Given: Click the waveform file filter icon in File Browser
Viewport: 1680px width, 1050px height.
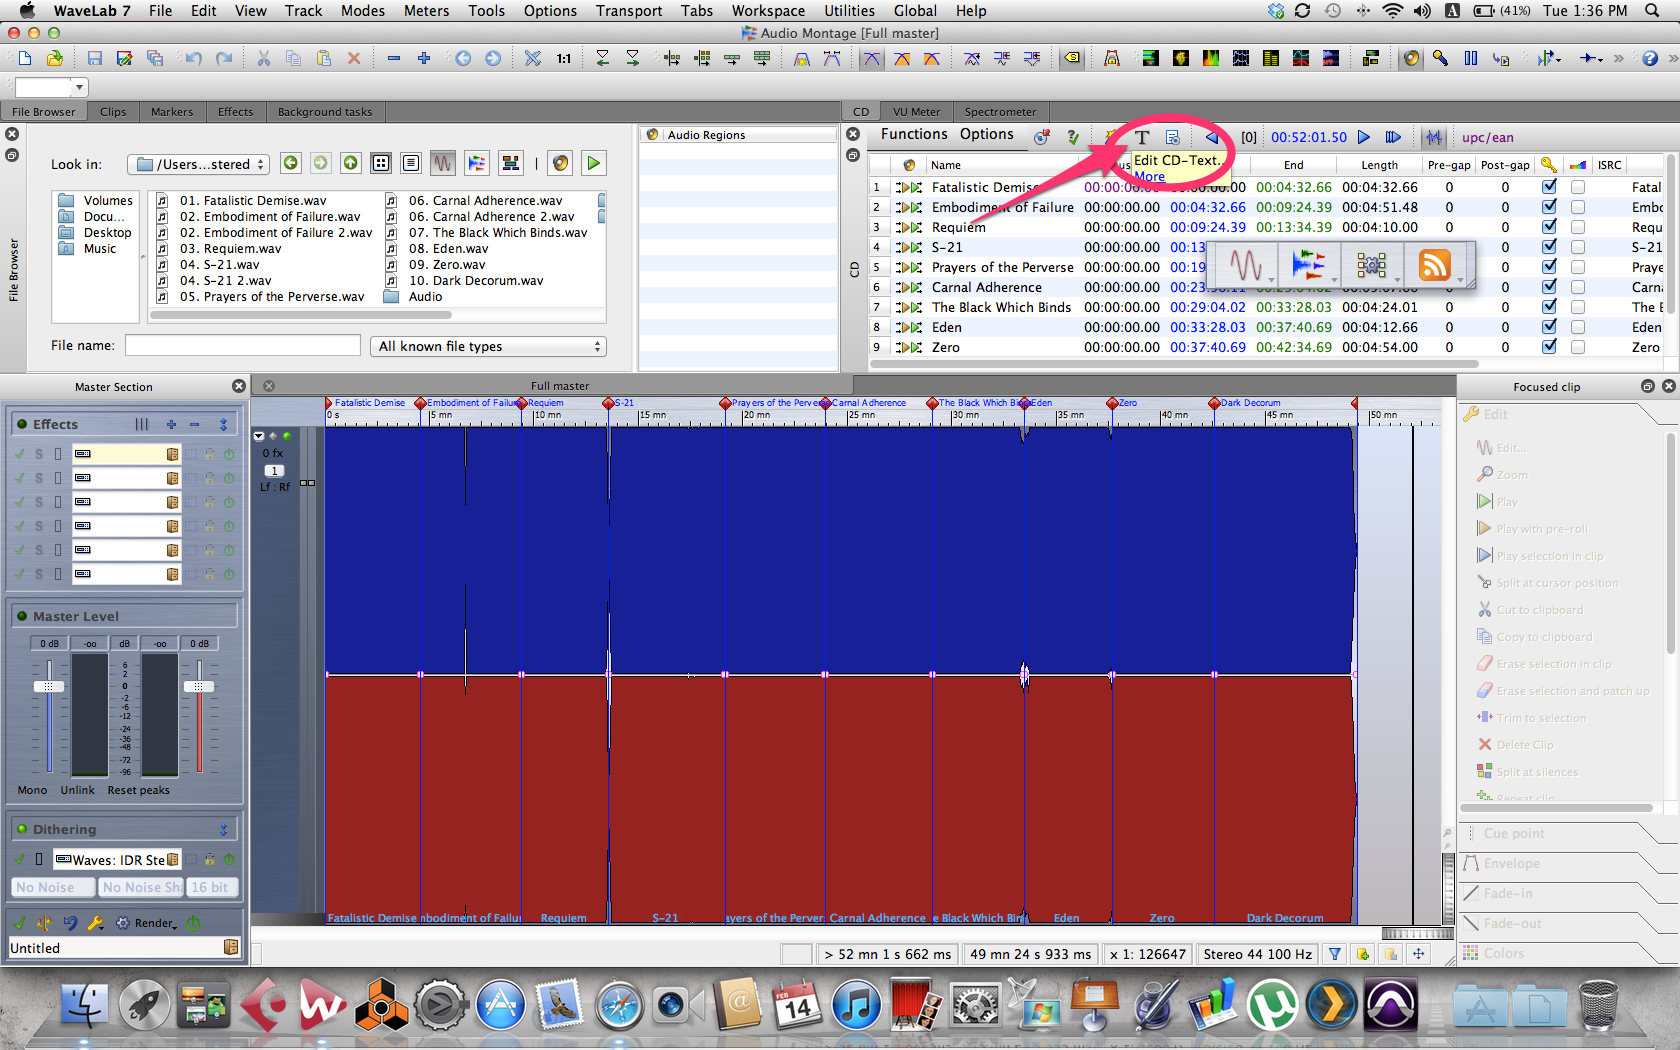Looking at the screenshot, I should coord(443,163).
